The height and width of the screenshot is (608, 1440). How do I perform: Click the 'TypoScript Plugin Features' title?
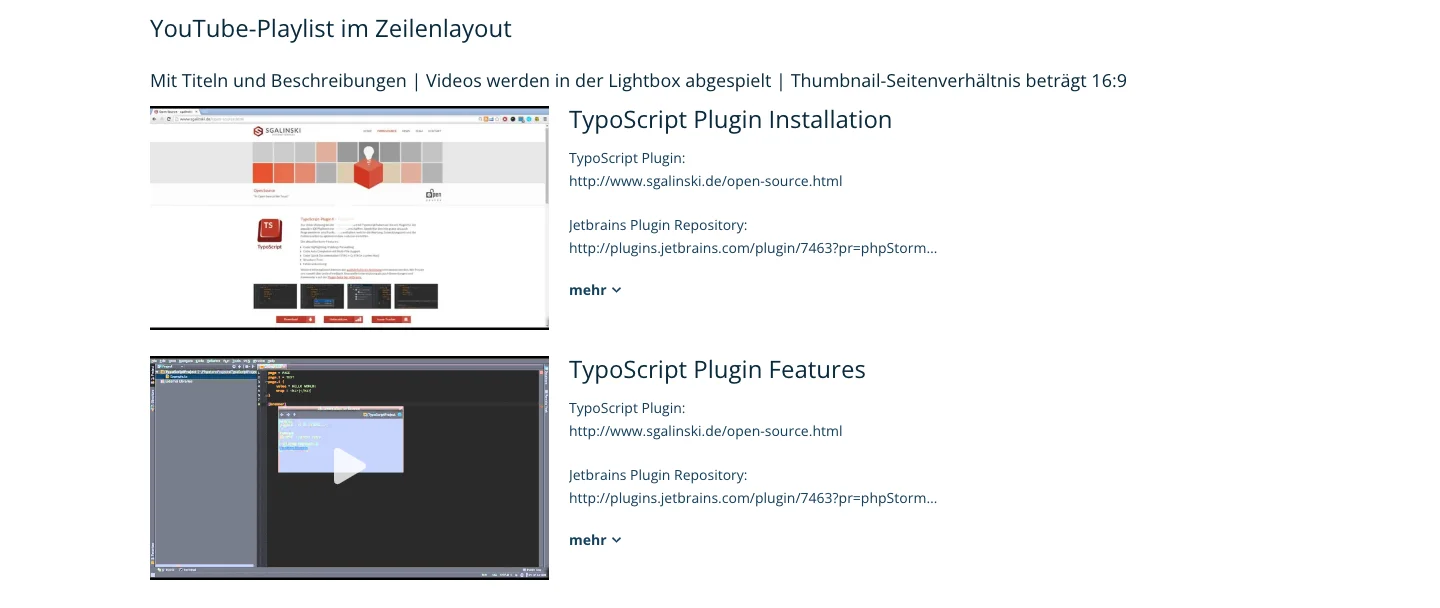717,370
